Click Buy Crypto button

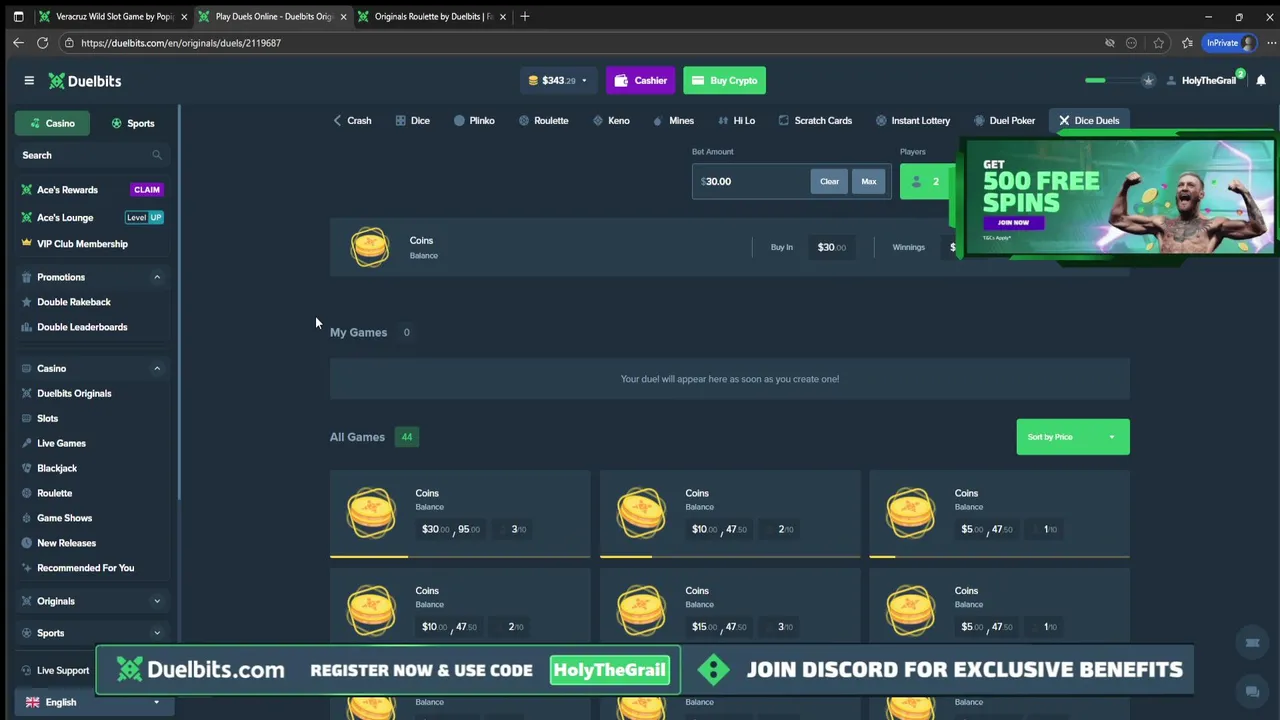724,80
